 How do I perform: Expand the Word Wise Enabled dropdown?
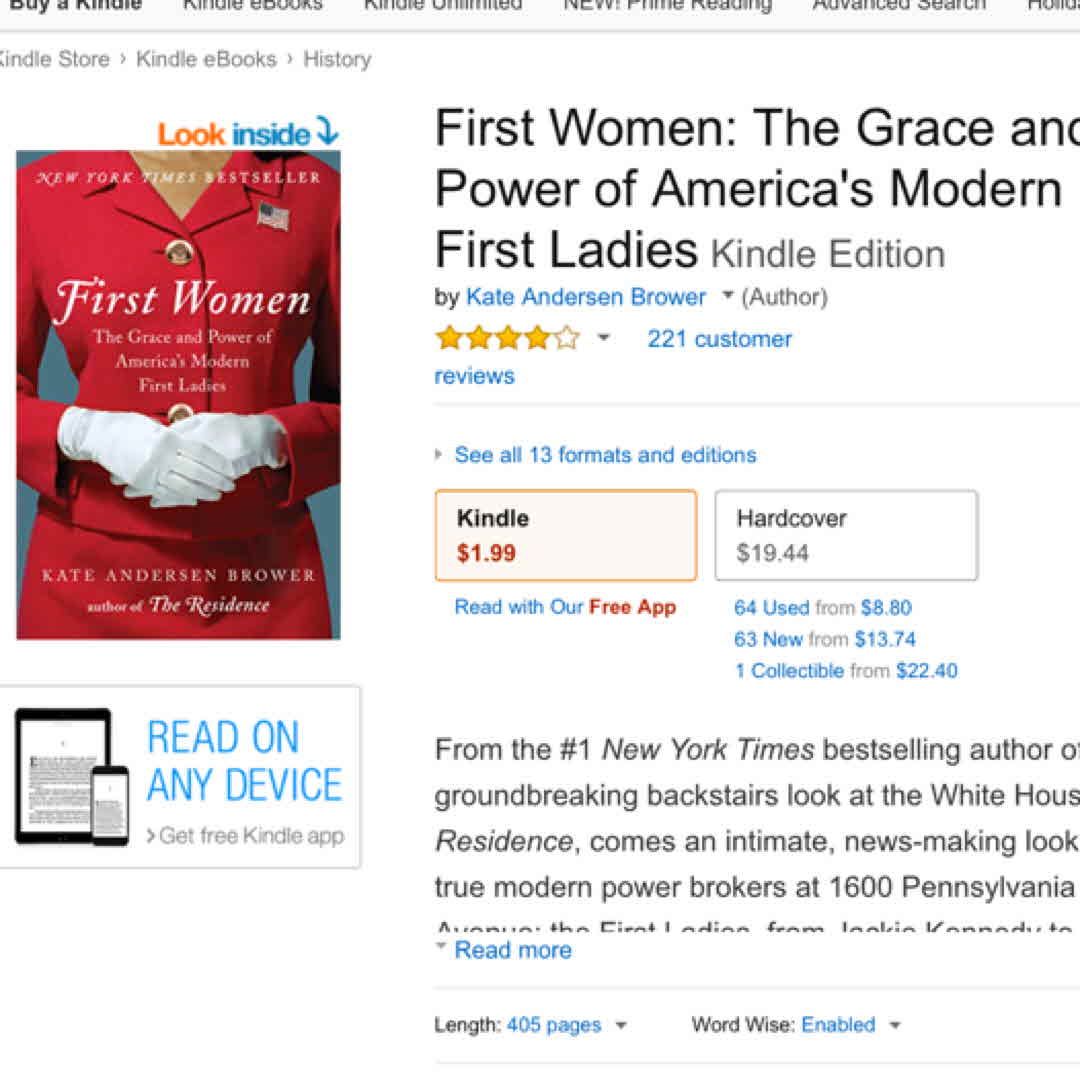895,1026
